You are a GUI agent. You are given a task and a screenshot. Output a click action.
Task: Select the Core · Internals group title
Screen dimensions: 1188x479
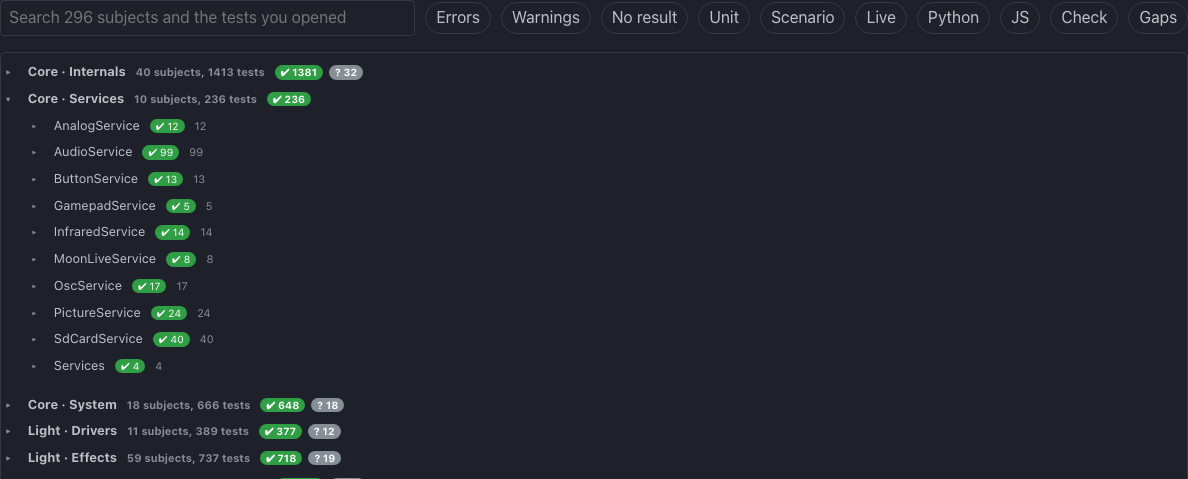pos(77,72)
